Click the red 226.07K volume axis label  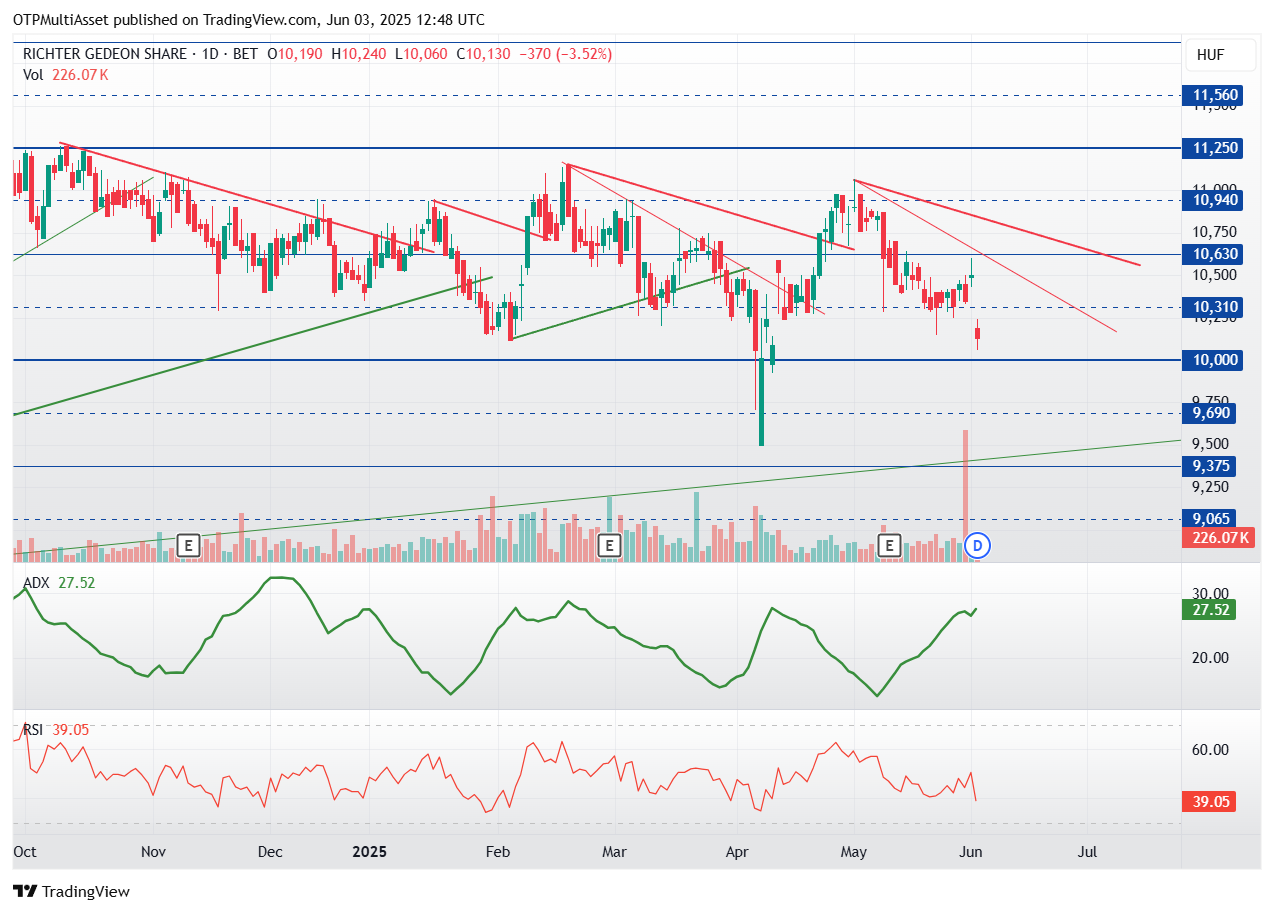tap(1219, 538)
